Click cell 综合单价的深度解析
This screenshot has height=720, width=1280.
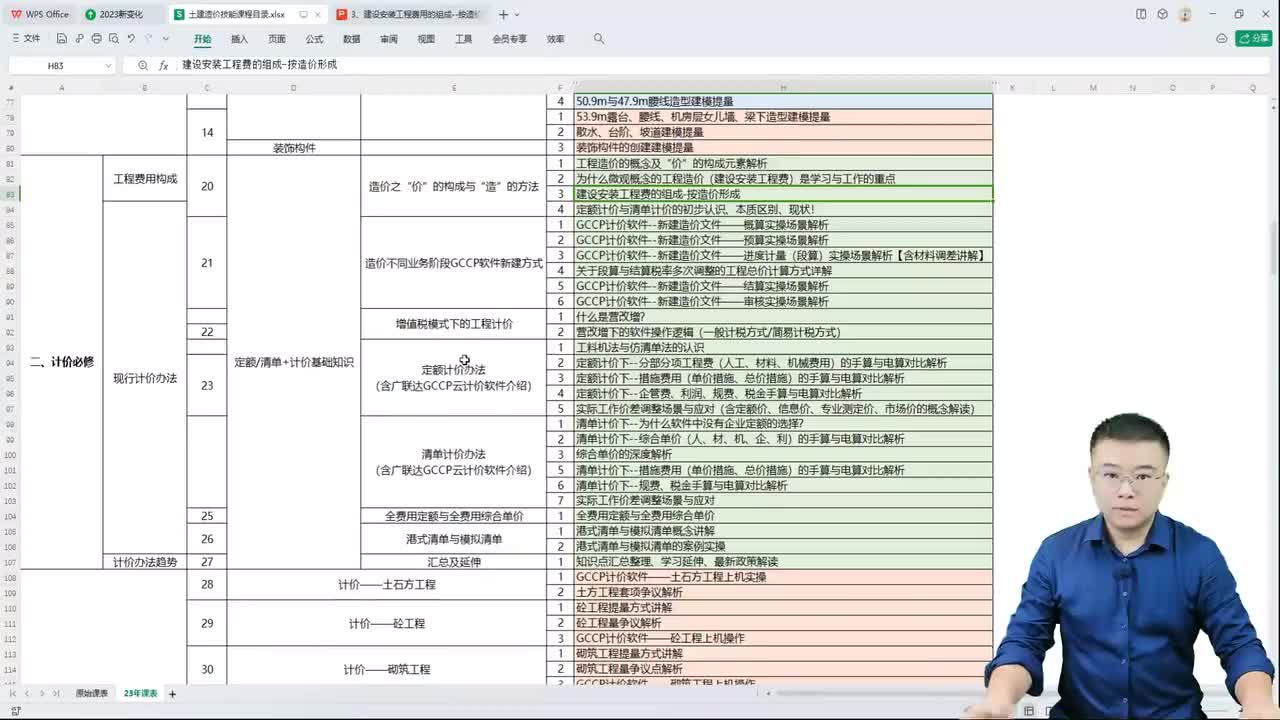[x=783, y=454]
